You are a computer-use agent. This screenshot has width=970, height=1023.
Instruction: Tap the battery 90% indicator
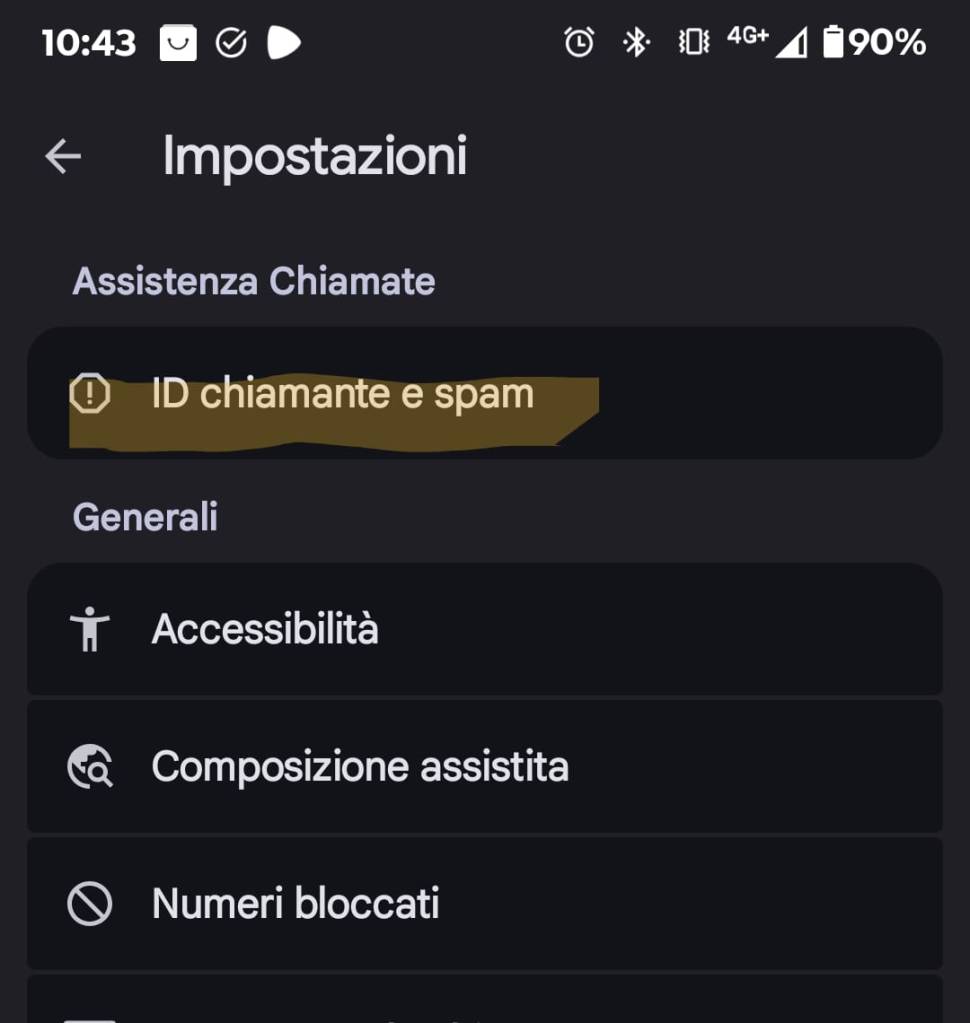click(x=874, y=42)
